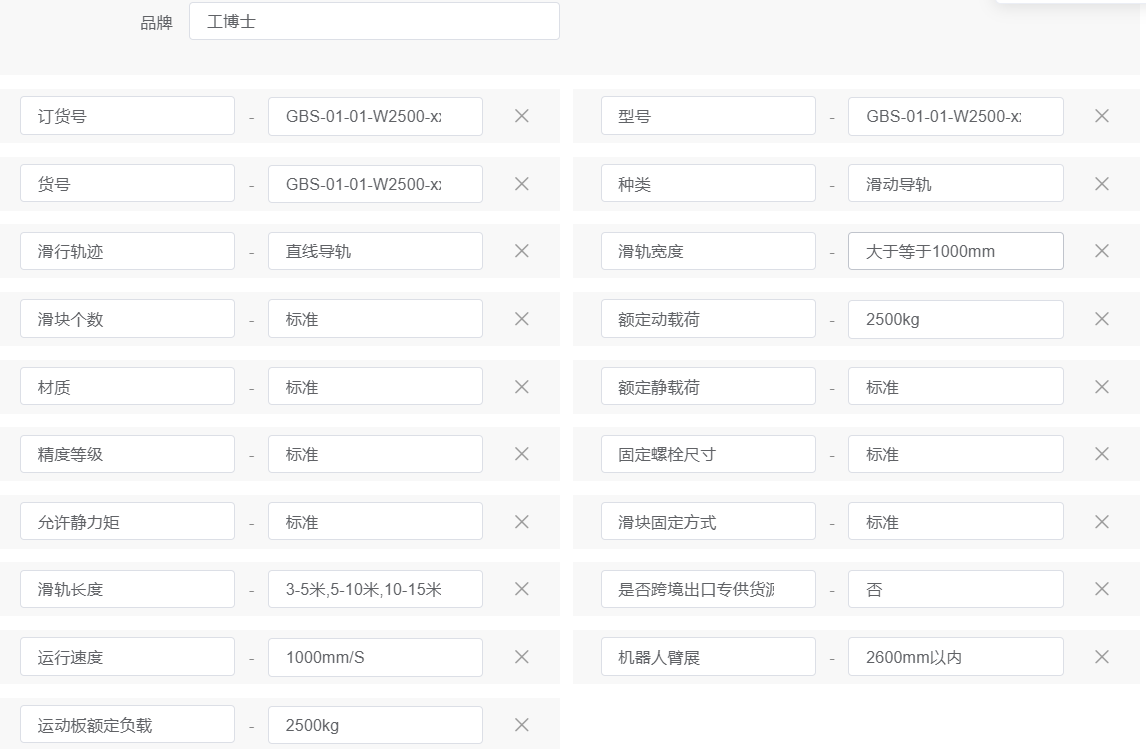
Task: Select the 精度等级 attribute name field
Action: (127, 454)
